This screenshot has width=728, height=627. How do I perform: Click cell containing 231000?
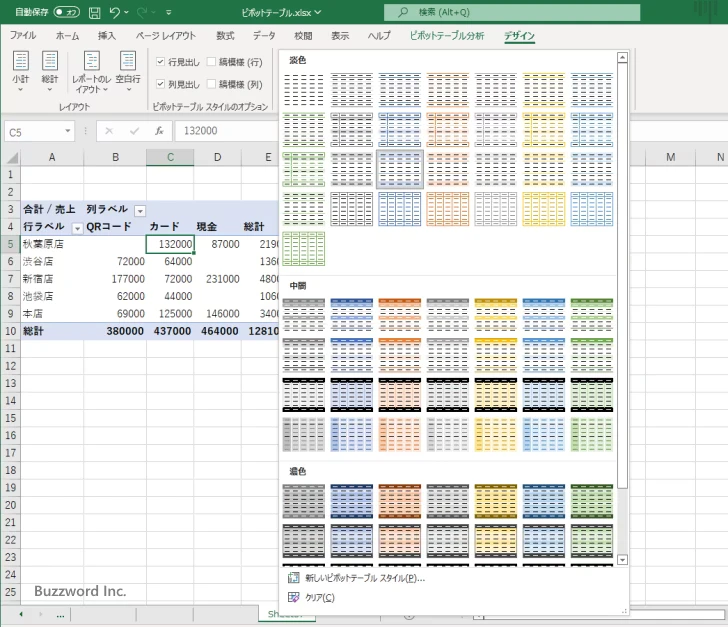(x=217, y=279)
